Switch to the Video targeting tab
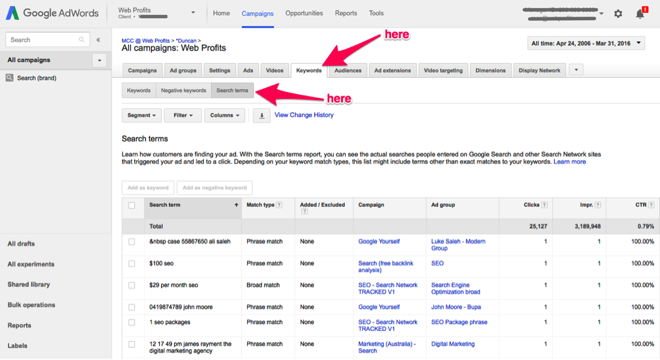 point(443,70)
